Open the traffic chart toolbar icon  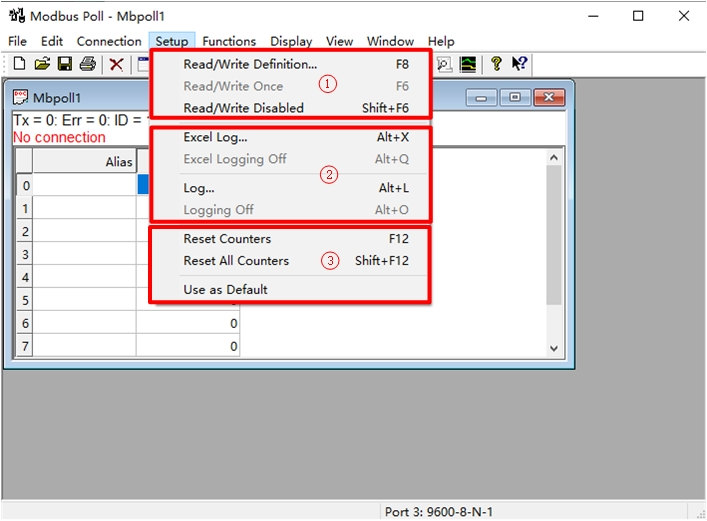click(468, 64)
